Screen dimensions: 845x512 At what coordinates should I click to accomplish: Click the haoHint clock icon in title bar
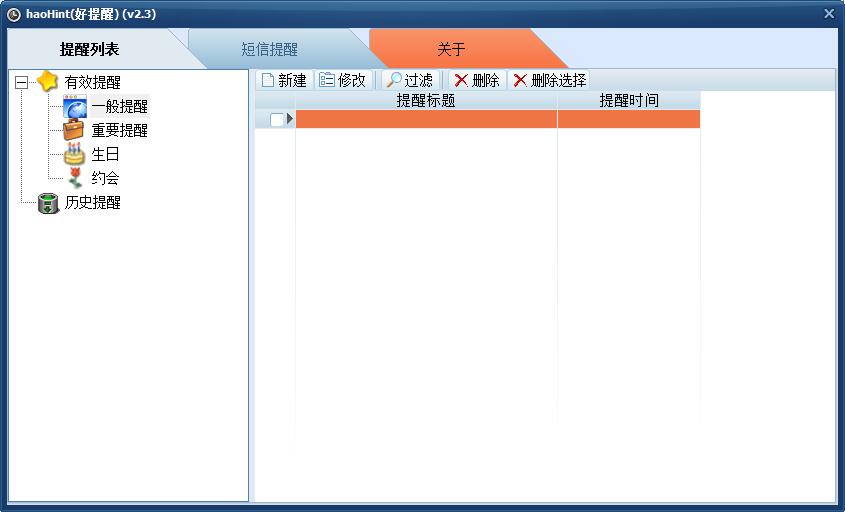click(x=14, y=14)
